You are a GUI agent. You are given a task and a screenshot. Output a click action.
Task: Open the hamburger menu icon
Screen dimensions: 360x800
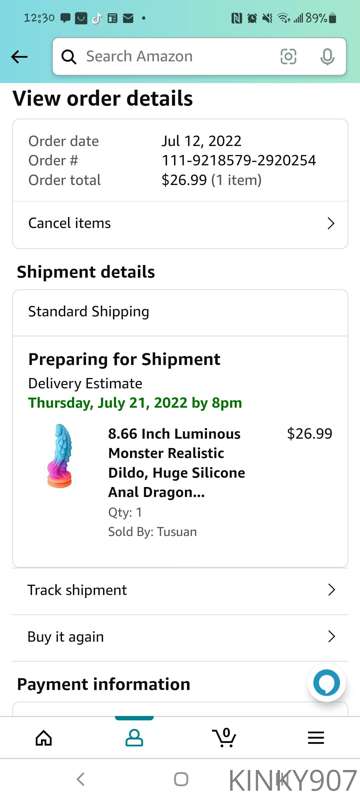(316, 738)
